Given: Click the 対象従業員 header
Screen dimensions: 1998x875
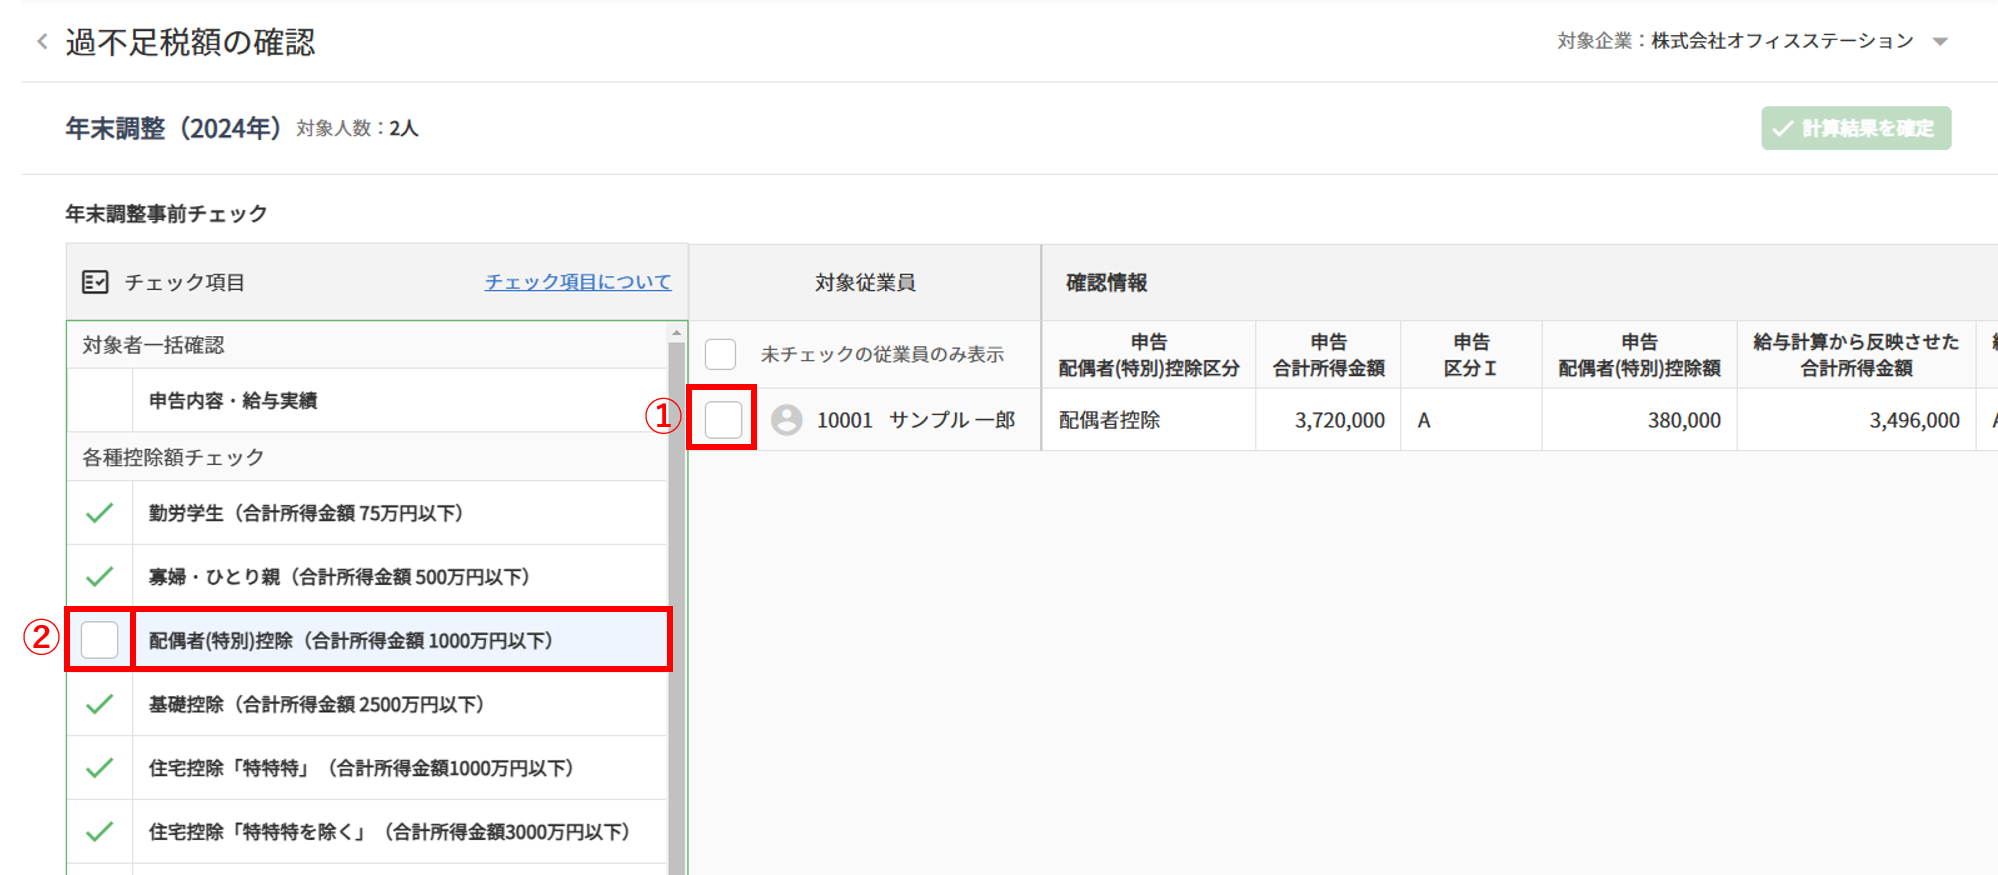Looking at the screenshot, I should pyautogui.click(x=865, y=283).
